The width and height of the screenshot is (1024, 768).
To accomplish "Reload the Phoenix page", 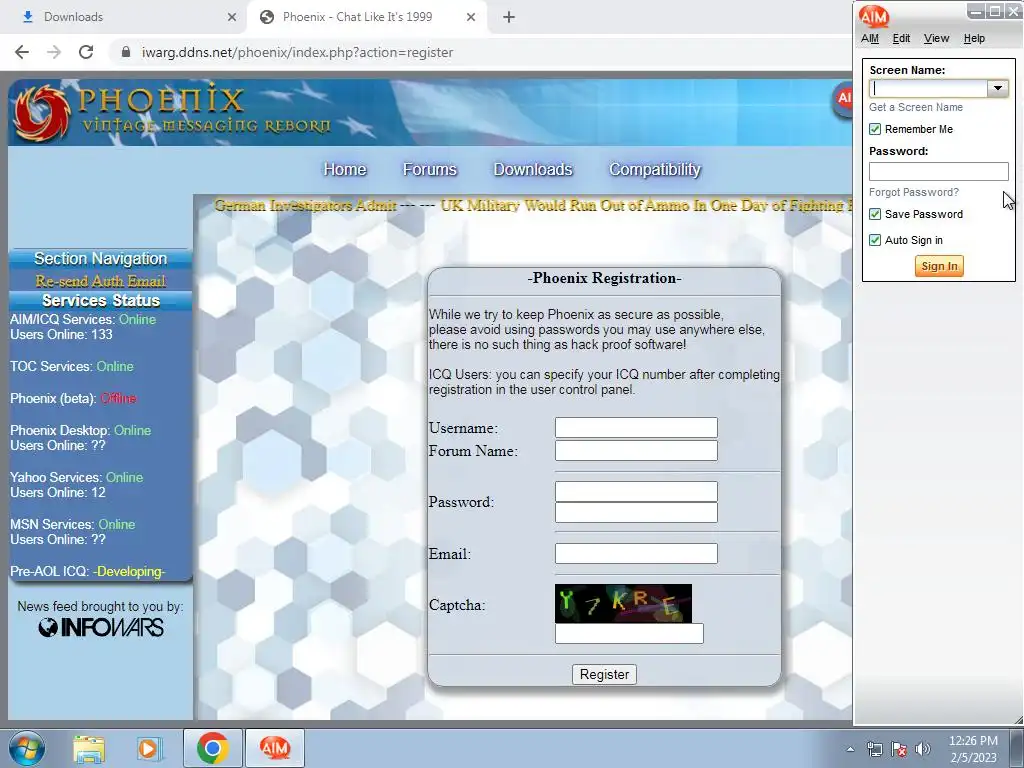I will 86,52.
